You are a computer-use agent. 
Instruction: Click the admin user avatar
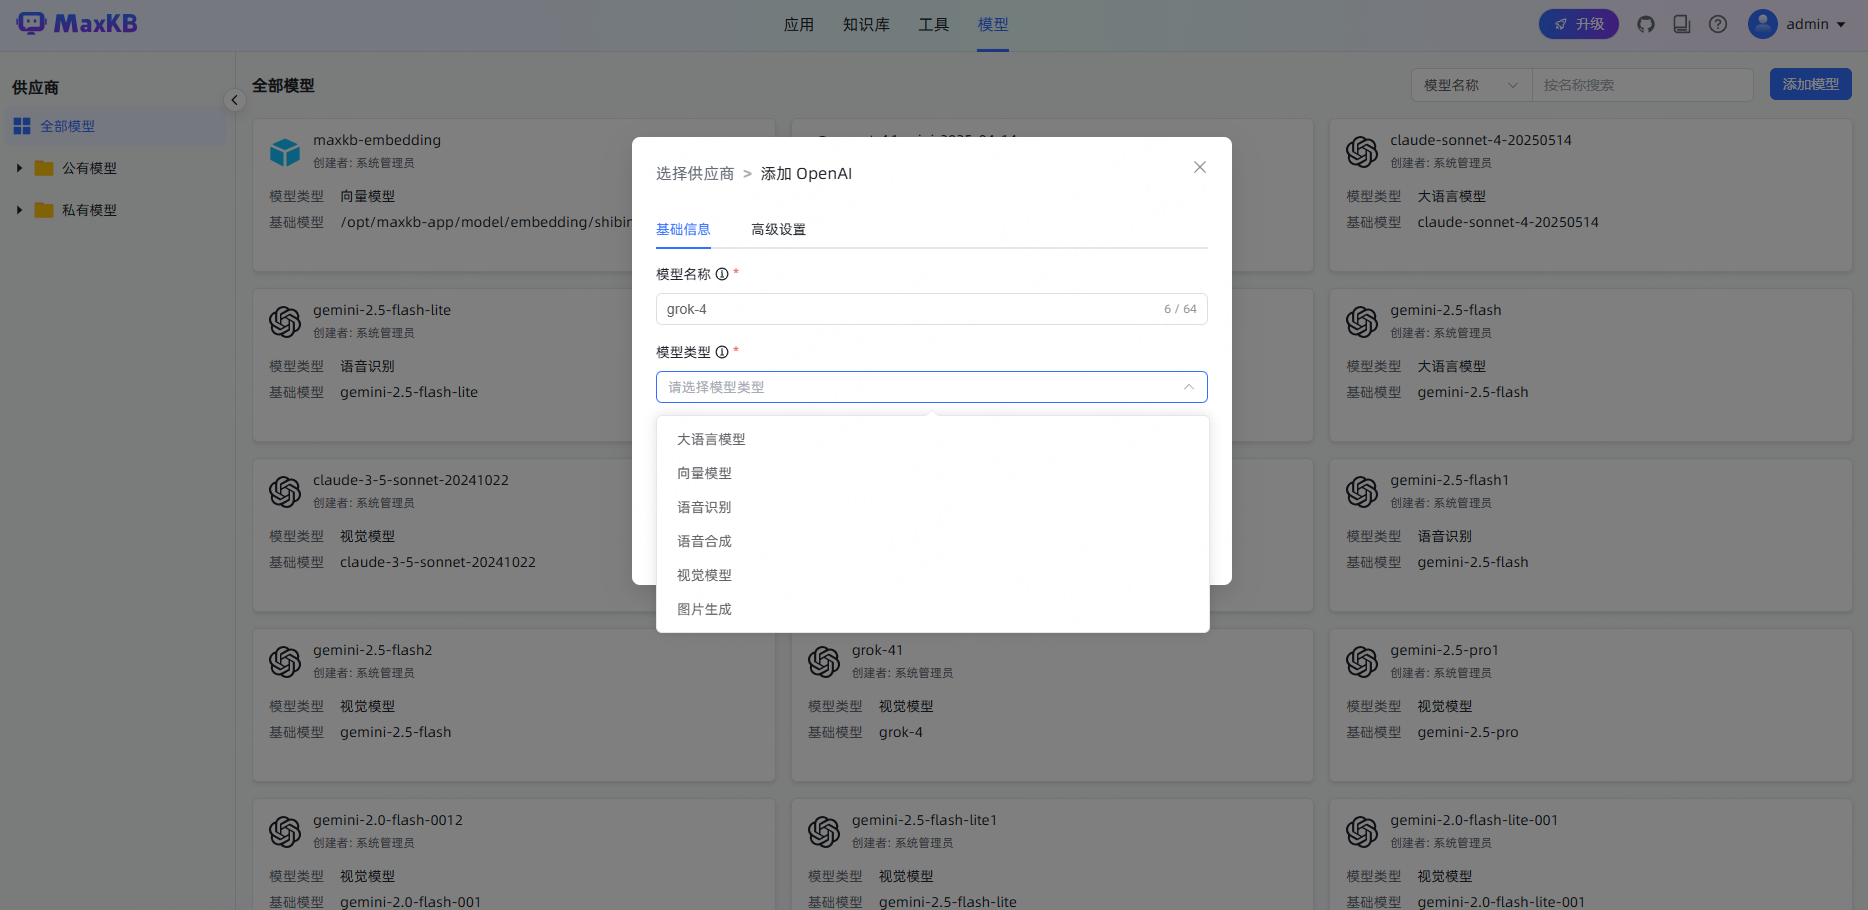tap(1762, 24)
